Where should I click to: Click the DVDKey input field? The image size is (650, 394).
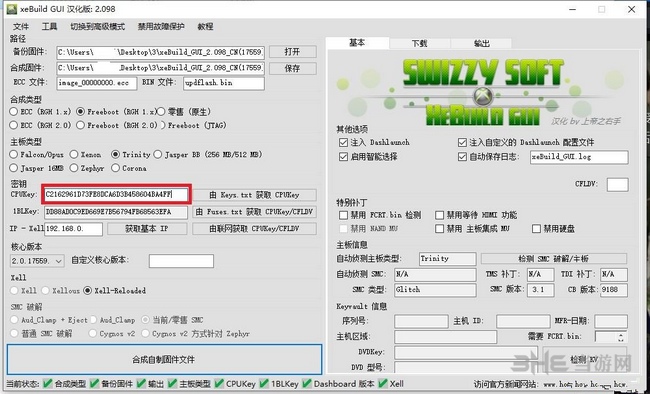(x=467, y=352)
